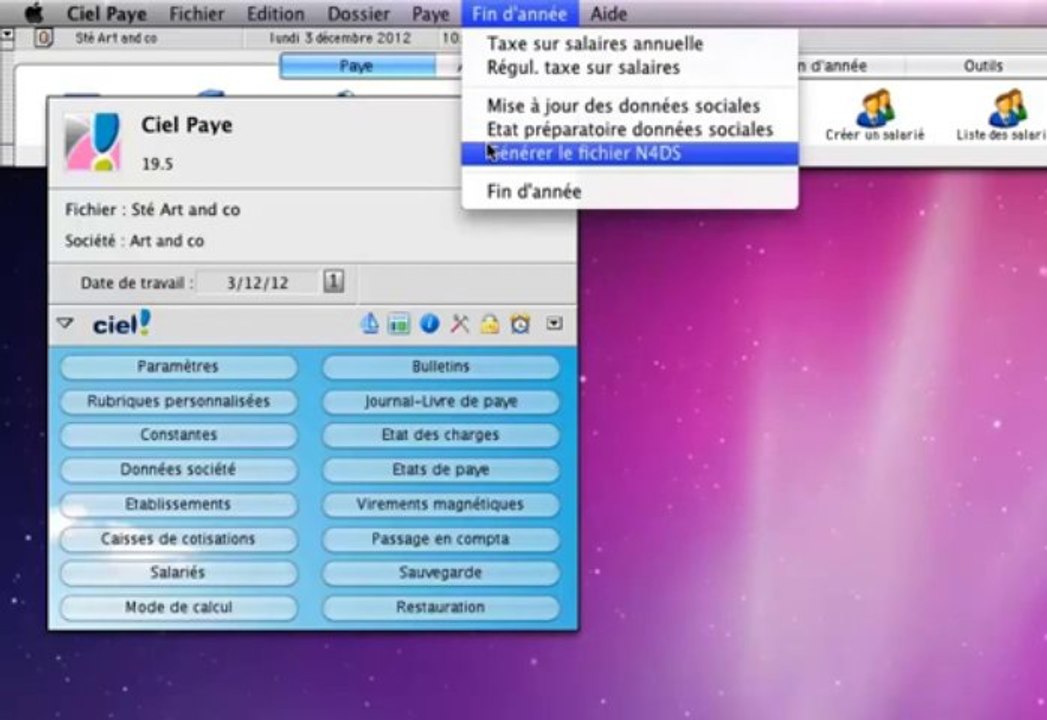Open the Edition menu
Viewport: 1047px width, 720px height.
(x=275, y=13)
